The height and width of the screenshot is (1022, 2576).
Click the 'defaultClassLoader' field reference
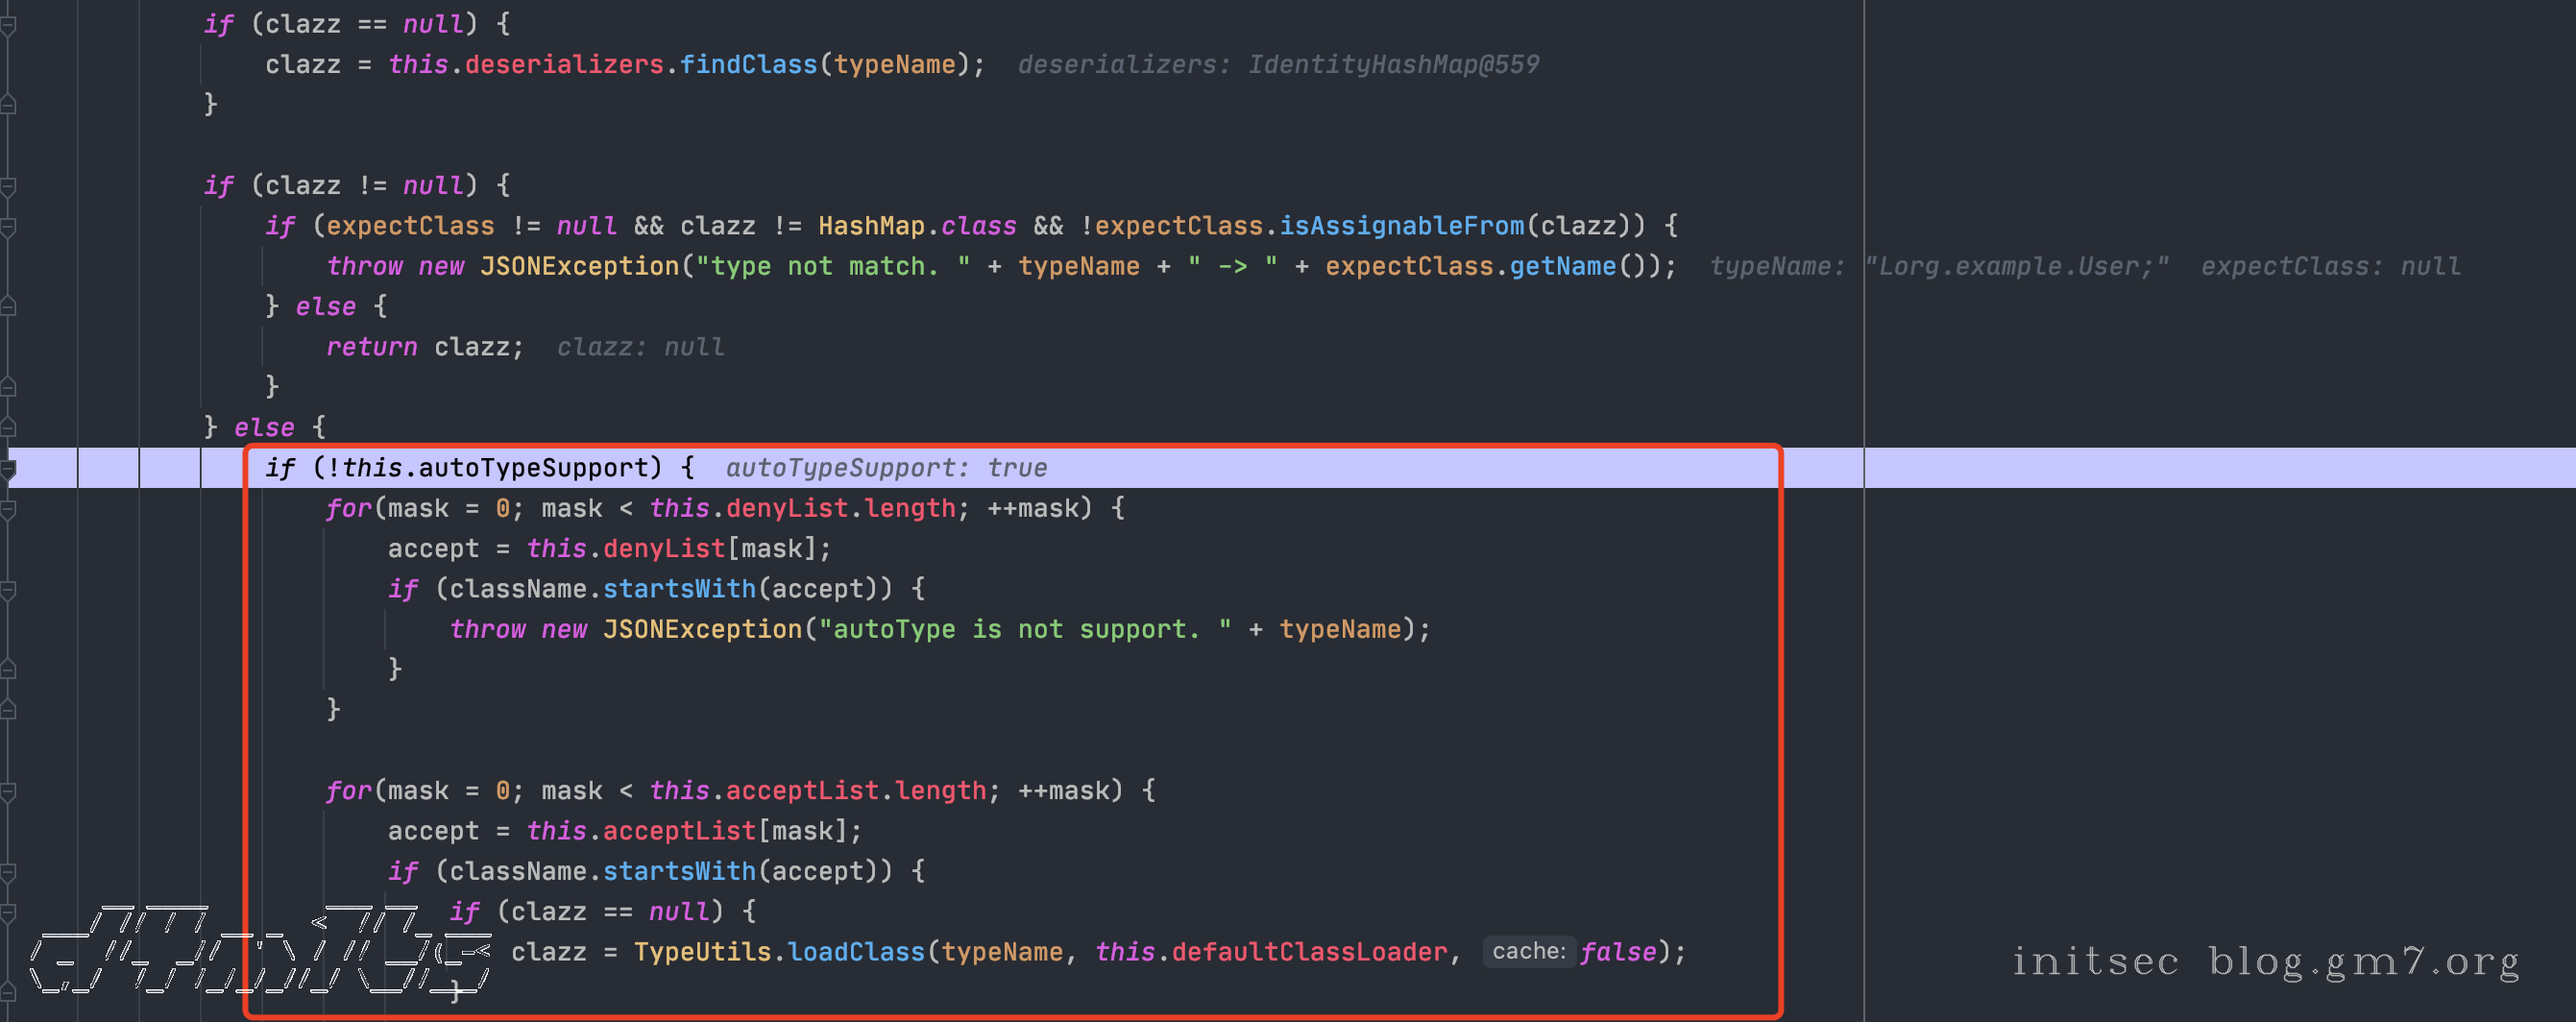(x=1309, y=952)
